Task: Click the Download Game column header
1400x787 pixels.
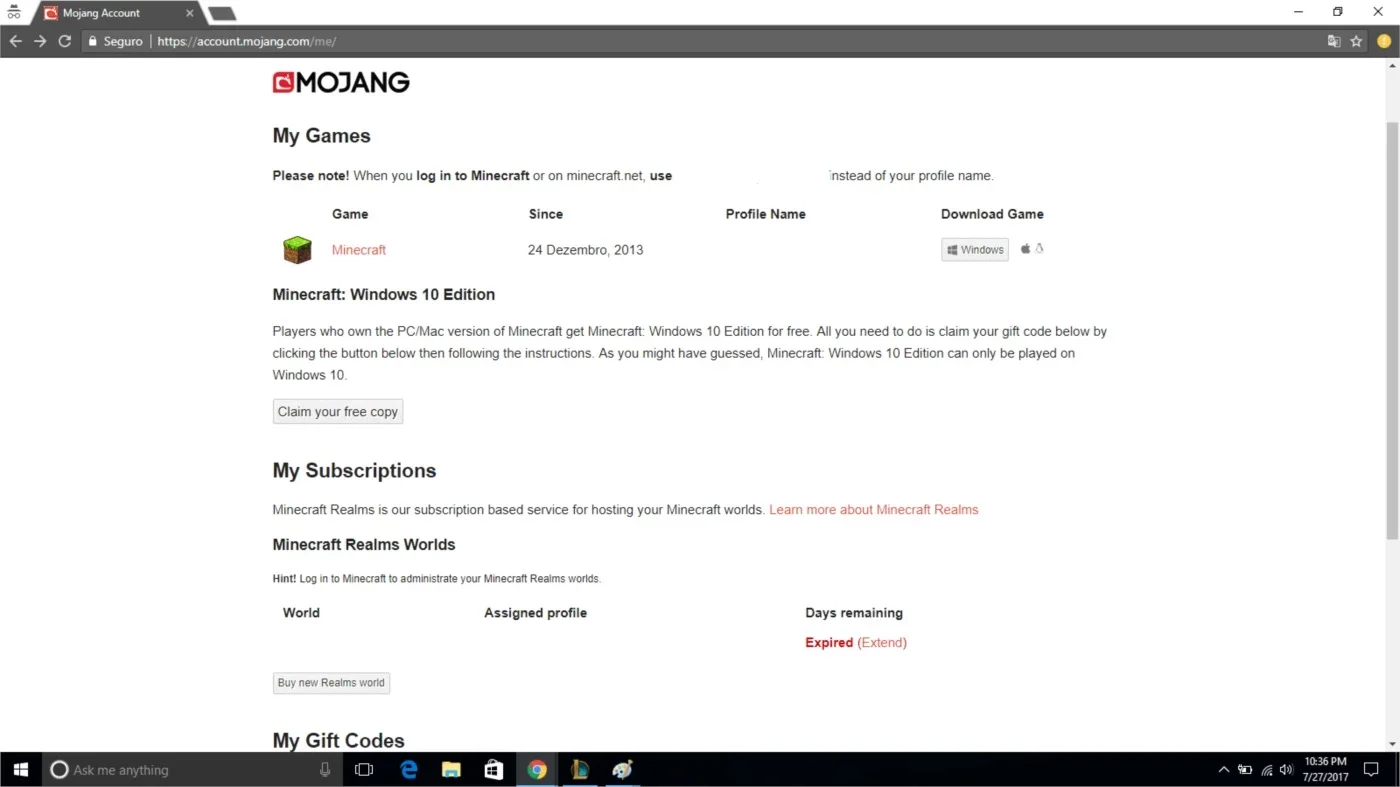Action: tap(992, 214)
